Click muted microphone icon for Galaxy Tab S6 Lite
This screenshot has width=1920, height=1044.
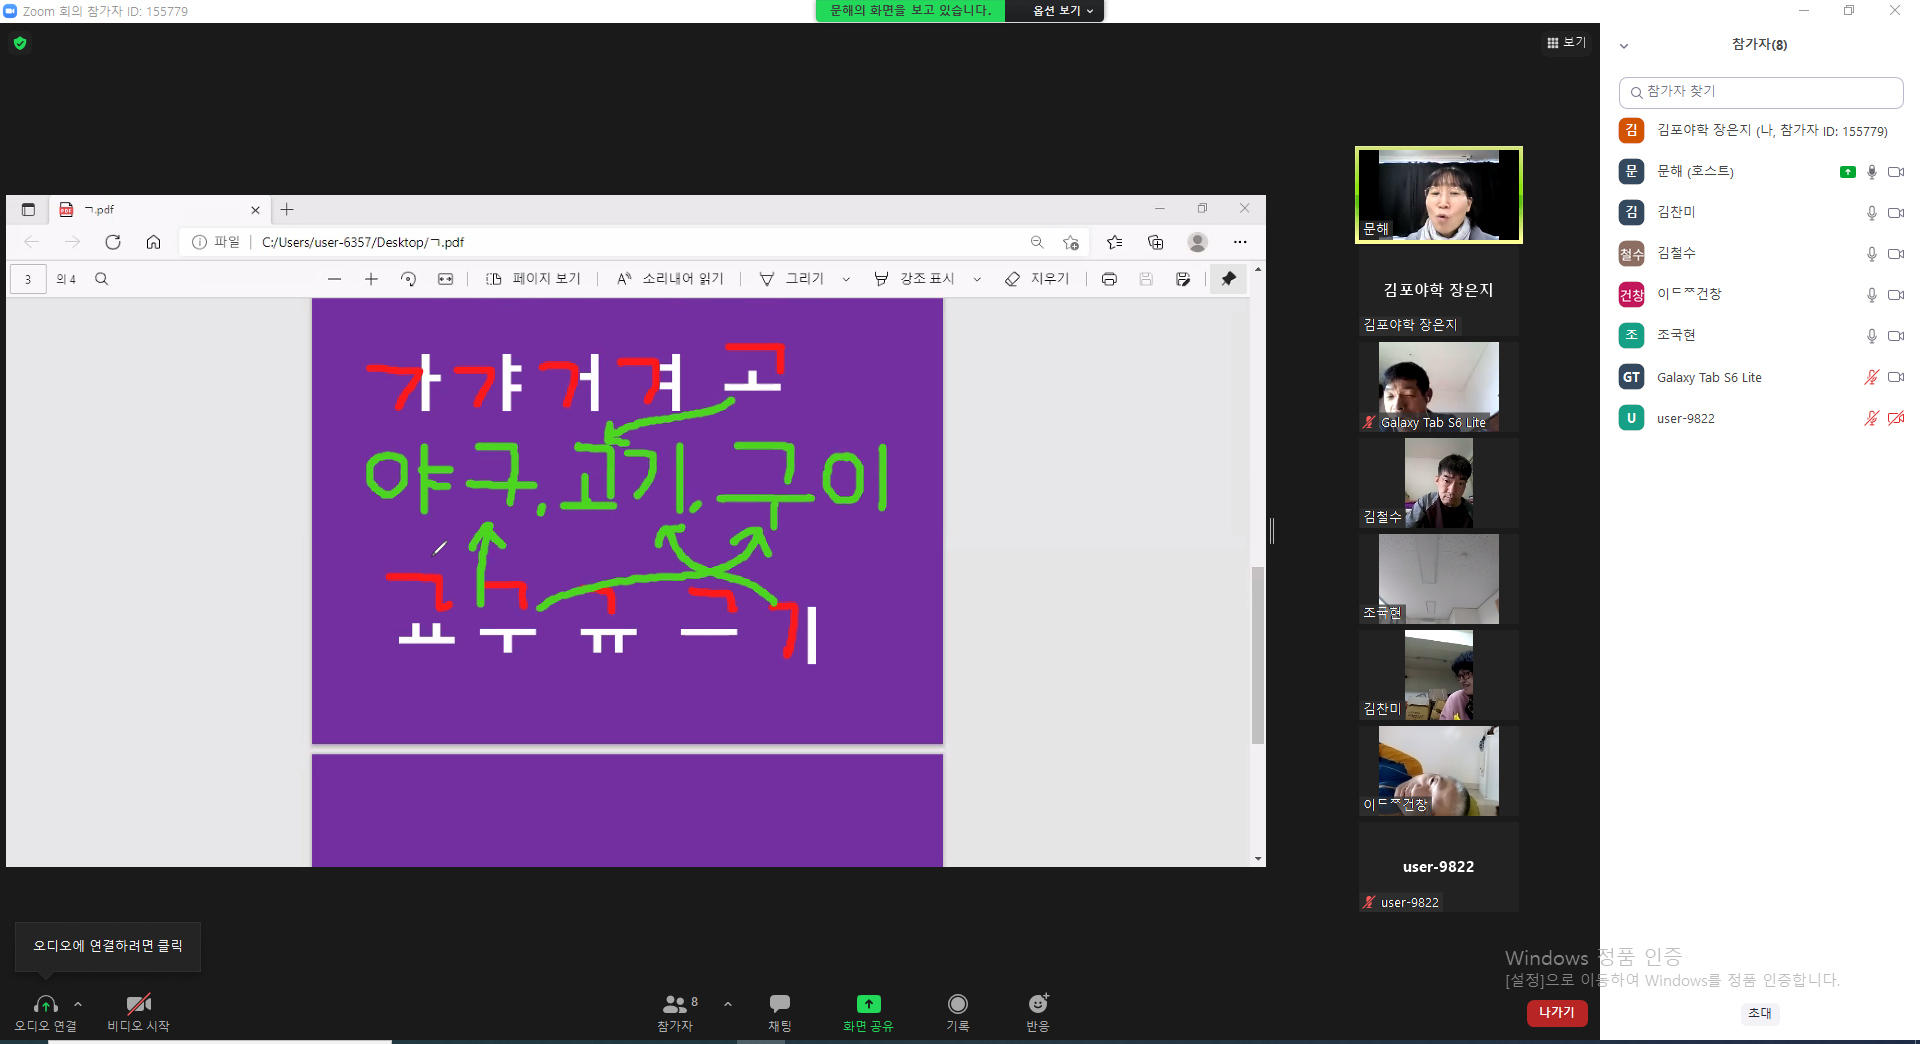click(x=1871, y=377)
